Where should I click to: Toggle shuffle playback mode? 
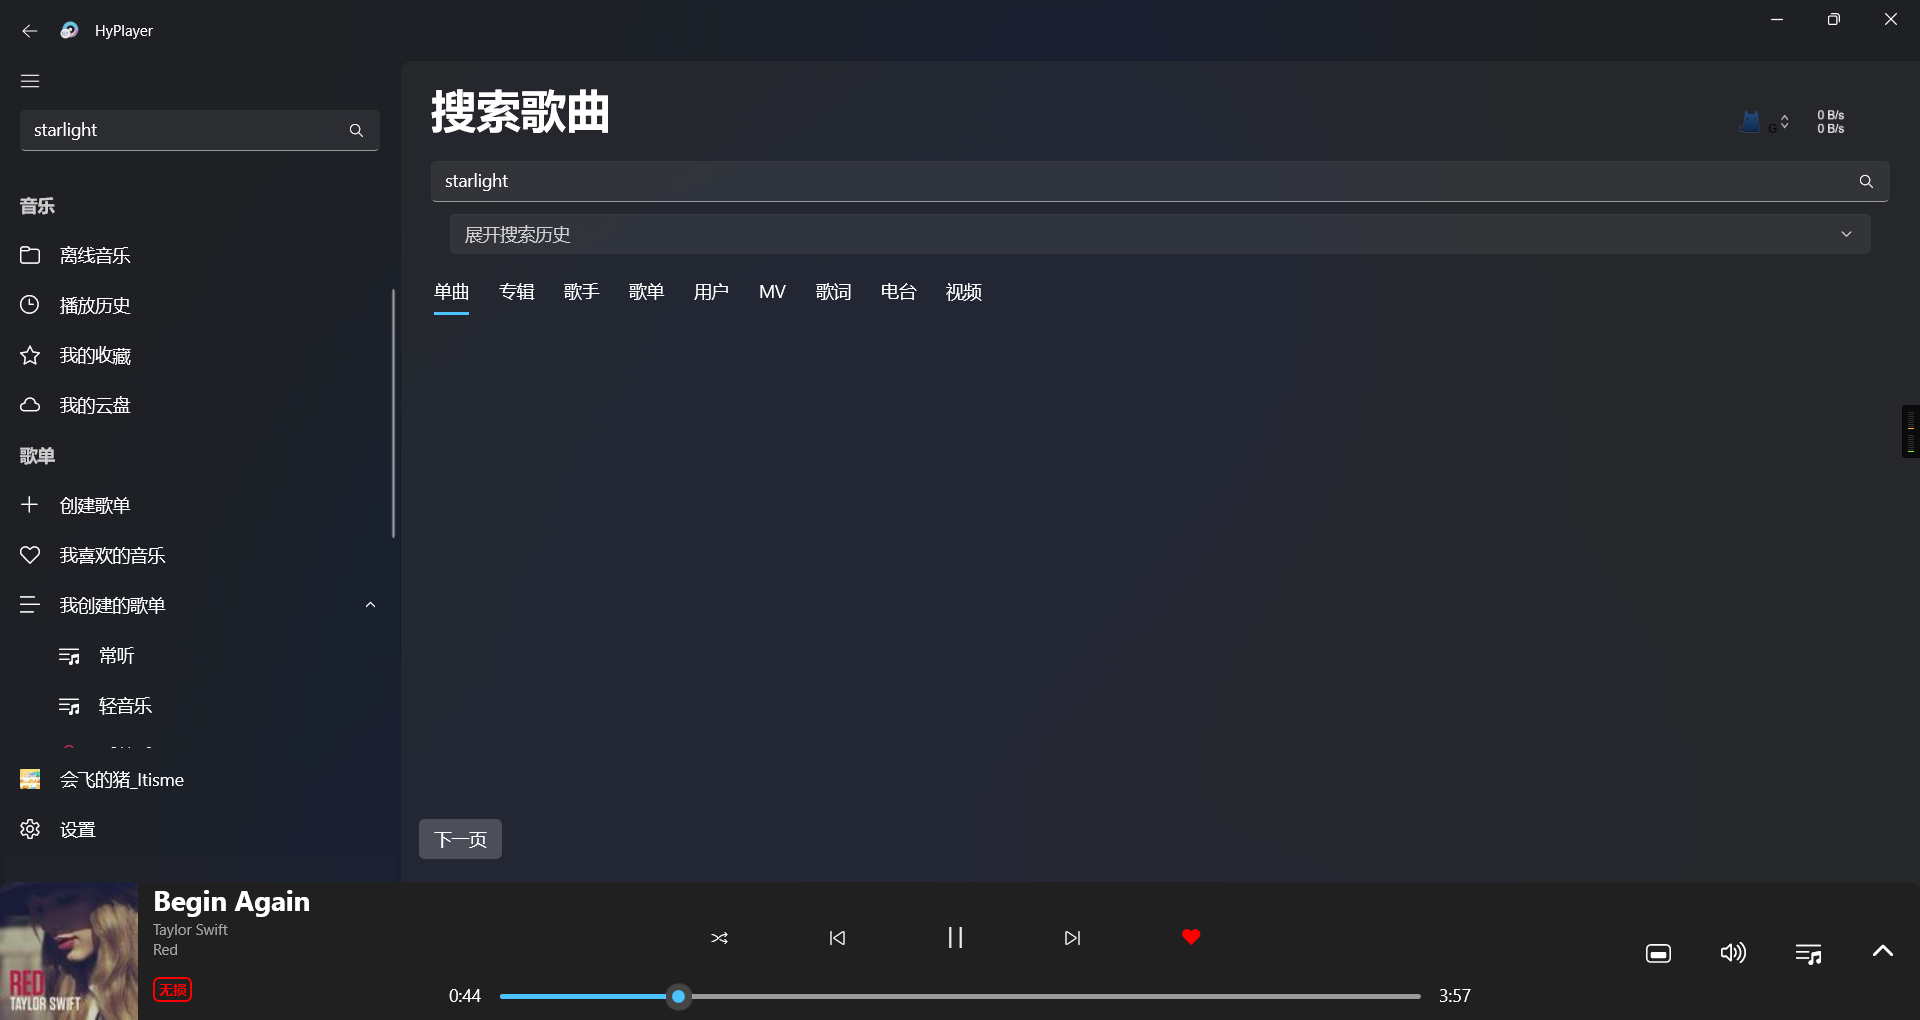pos(719,938)
